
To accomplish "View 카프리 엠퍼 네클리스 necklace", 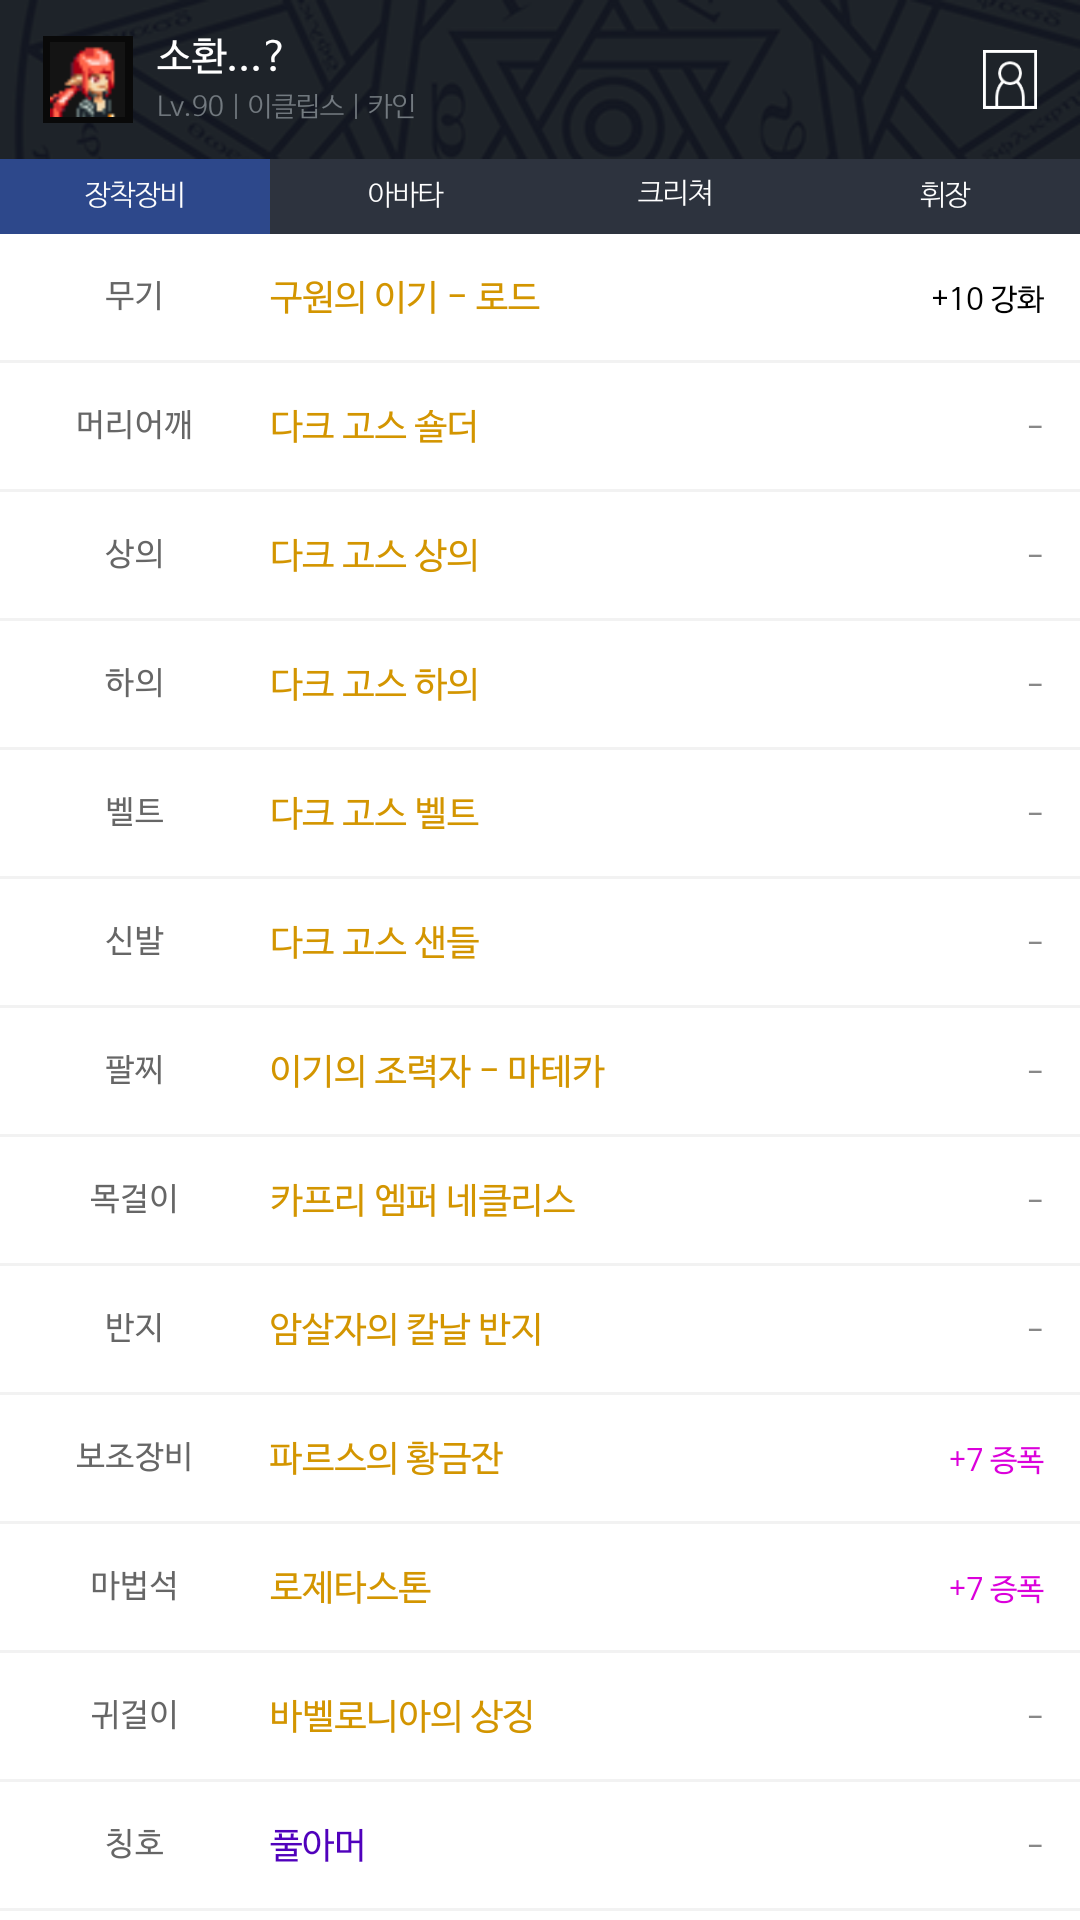I will [x=422, y=1200].
